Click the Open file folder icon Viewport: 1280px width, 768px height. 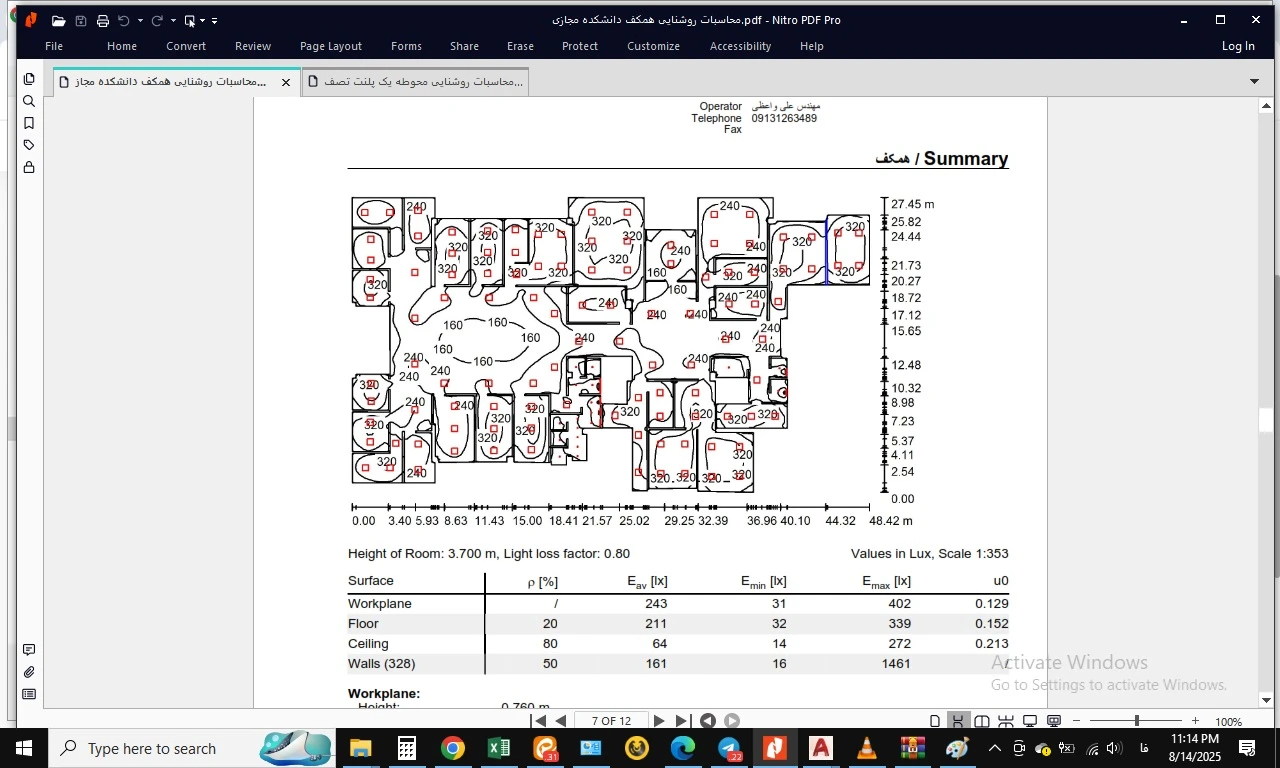coord(58,20)
